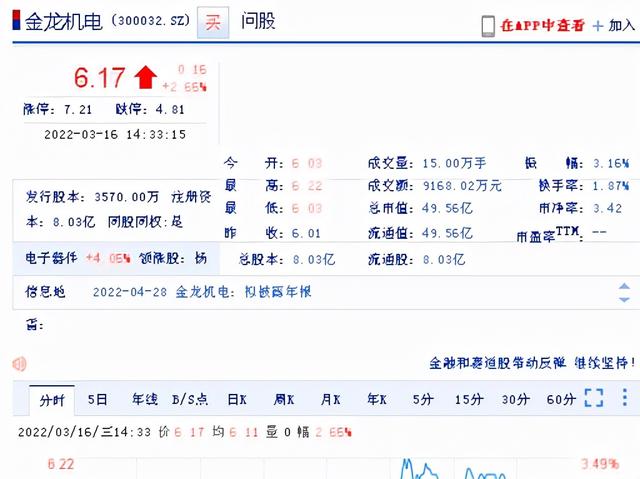Click the stock name 金龙机电

[63, 21]
